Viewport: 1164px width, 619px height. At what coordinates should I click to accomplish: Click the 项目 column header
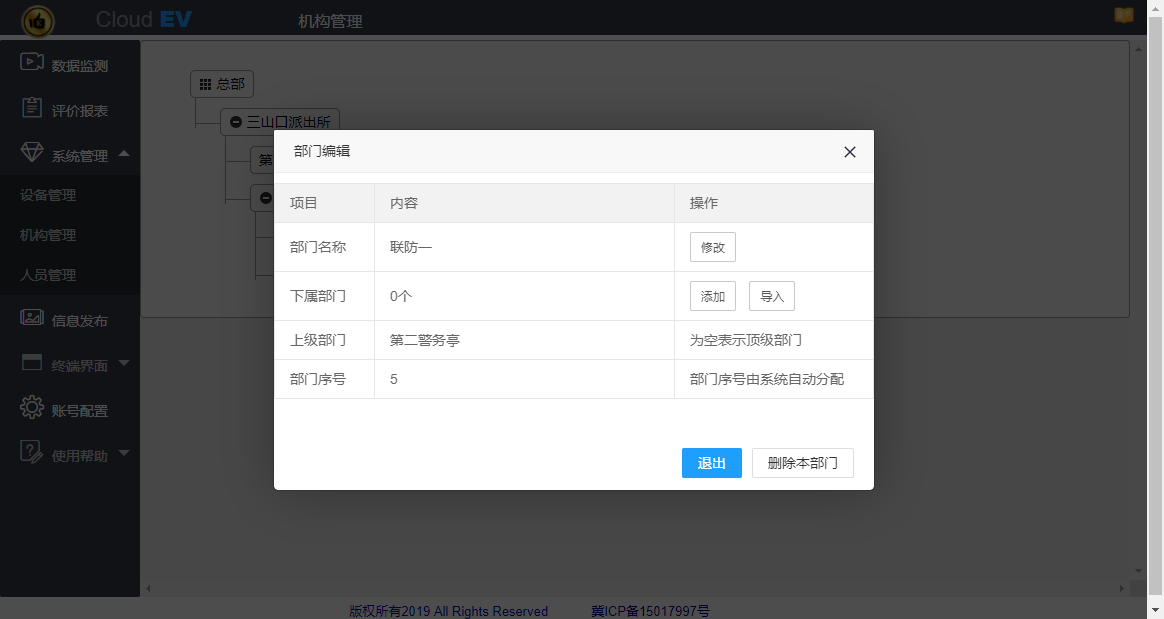point(304,203)
